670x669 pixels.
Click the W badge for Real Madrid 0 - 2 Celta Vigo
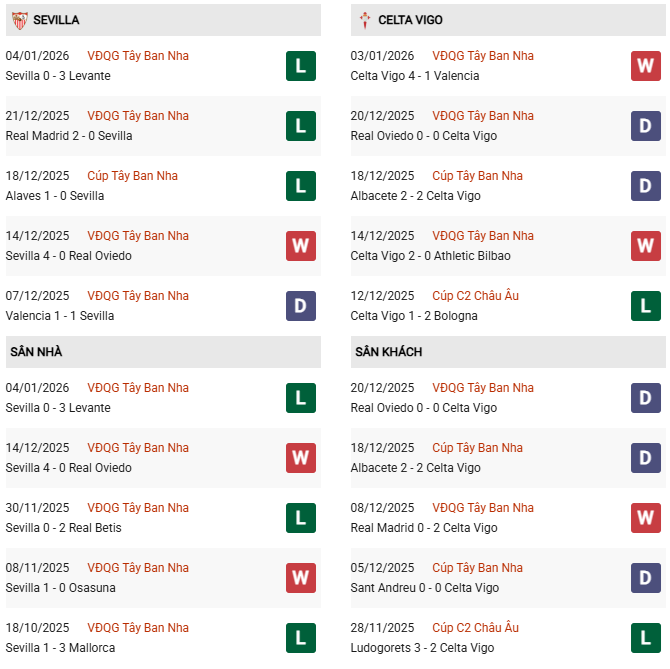tap(646, 518)
